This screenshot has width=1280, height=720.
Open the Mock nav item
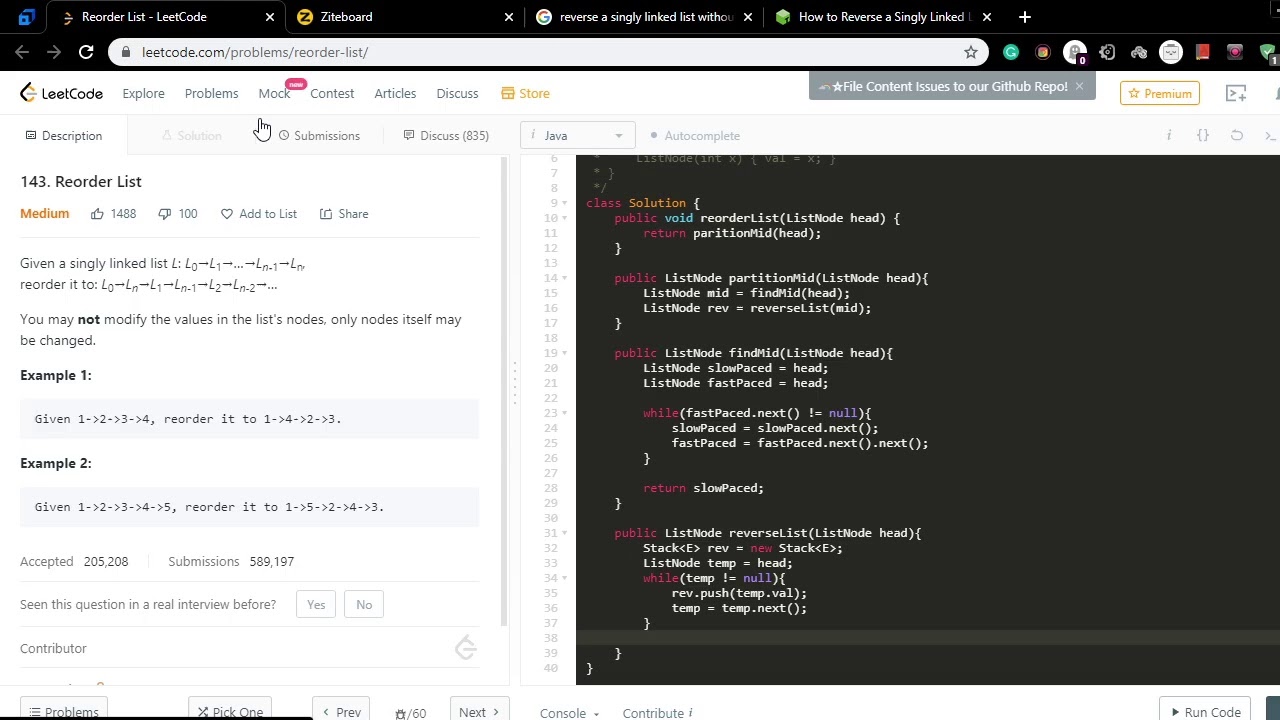pos(274,93)
